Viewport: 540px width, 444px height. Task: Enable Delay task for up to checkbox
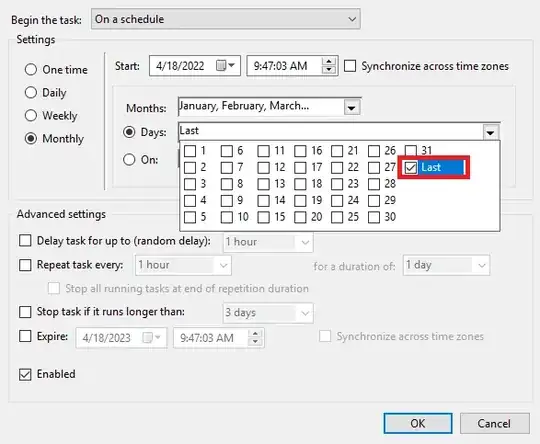(x=25, y=240)
